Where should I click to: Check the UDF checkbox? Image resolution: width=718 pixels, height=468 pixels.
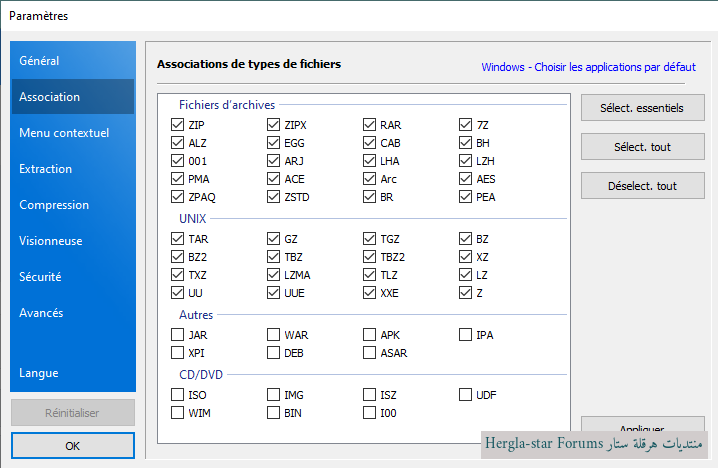click(465, 395)
